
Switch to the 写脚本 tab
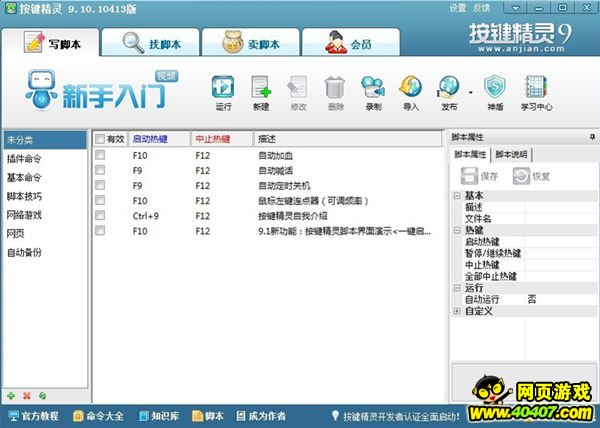pyautogui.click(x=51, y=42)
